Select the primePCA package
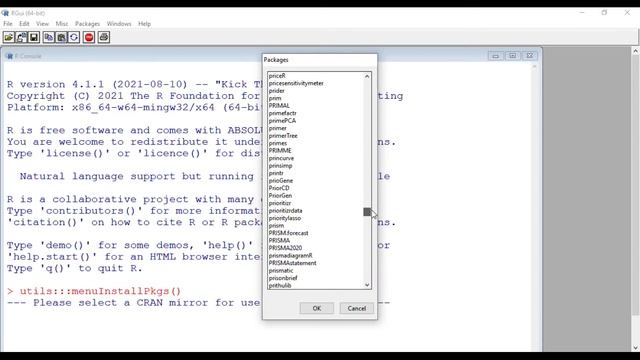The width and height of the screenshot is (640, 360). click(282, 121)
